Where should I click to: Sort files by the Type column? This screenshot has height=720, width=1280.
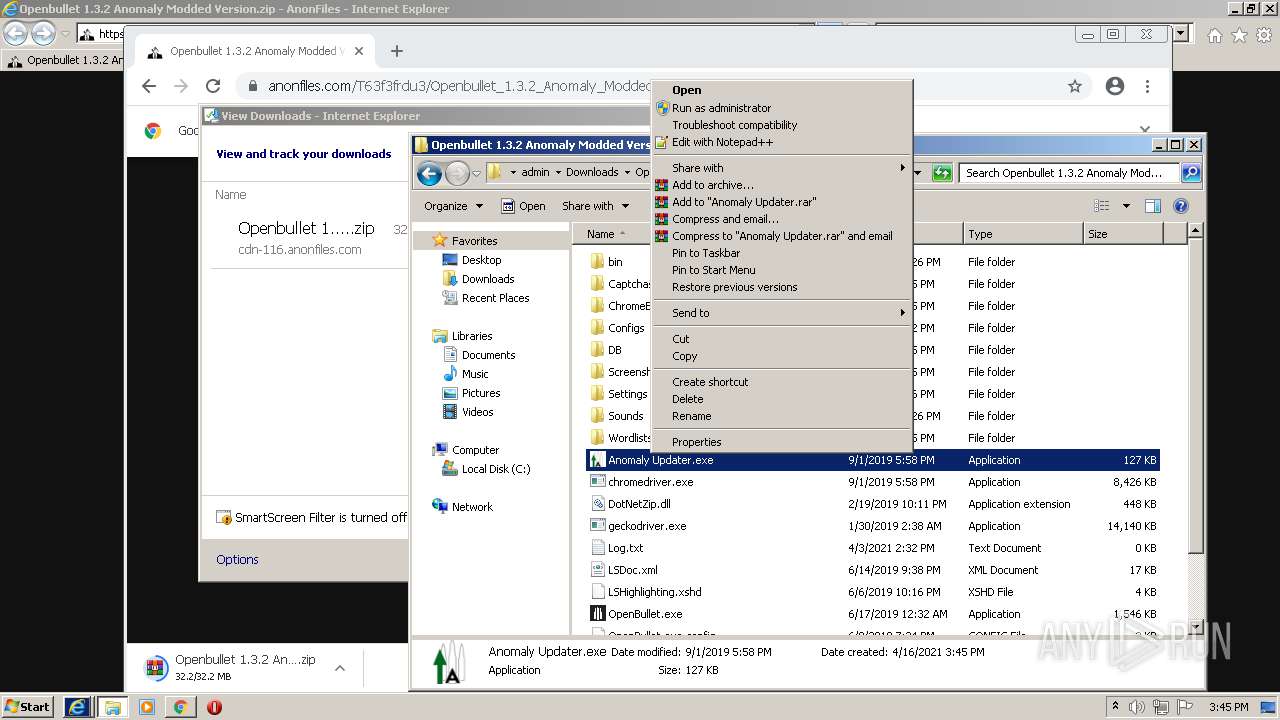1022,234
